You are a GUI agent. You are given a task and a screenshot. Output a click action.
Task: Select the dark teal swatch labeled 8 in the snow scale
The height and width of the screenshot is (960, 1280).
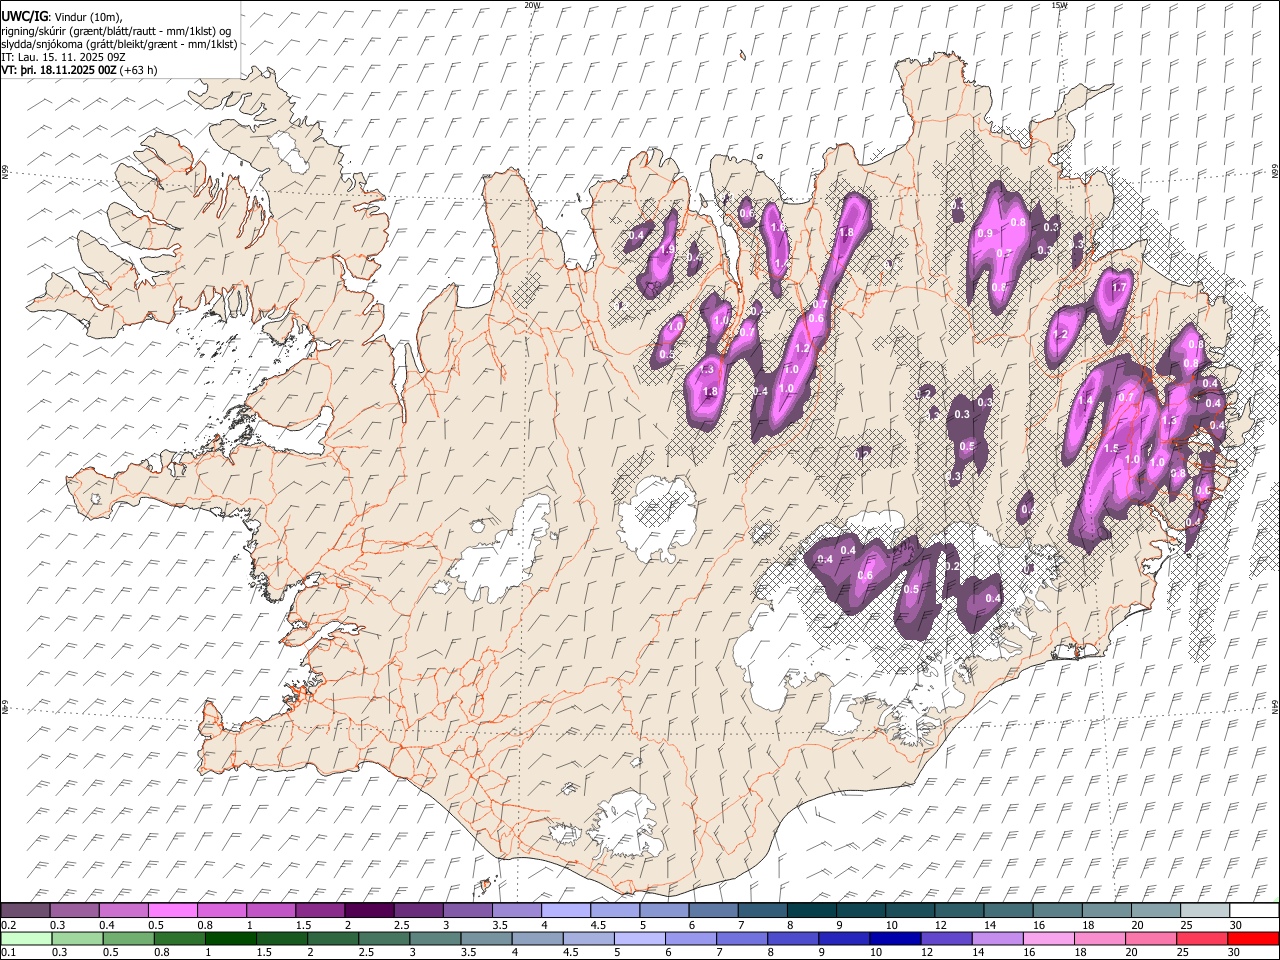click(811, 909)
